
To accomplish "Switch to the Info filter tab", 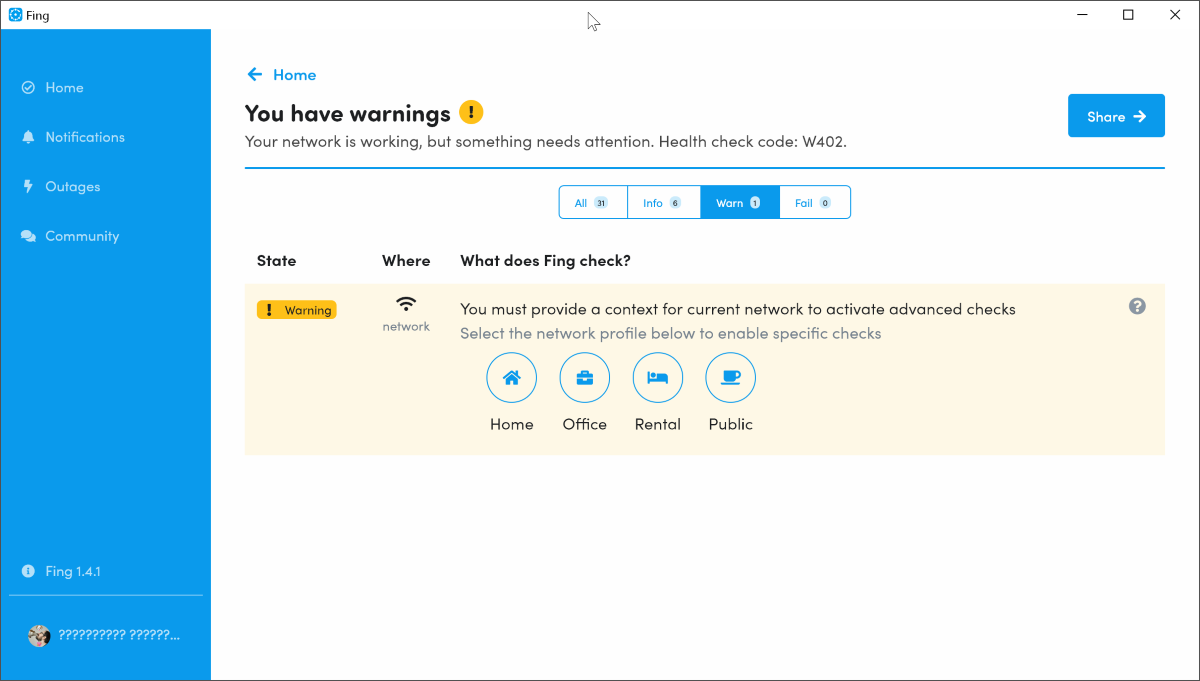I will [x=663, y=202].
